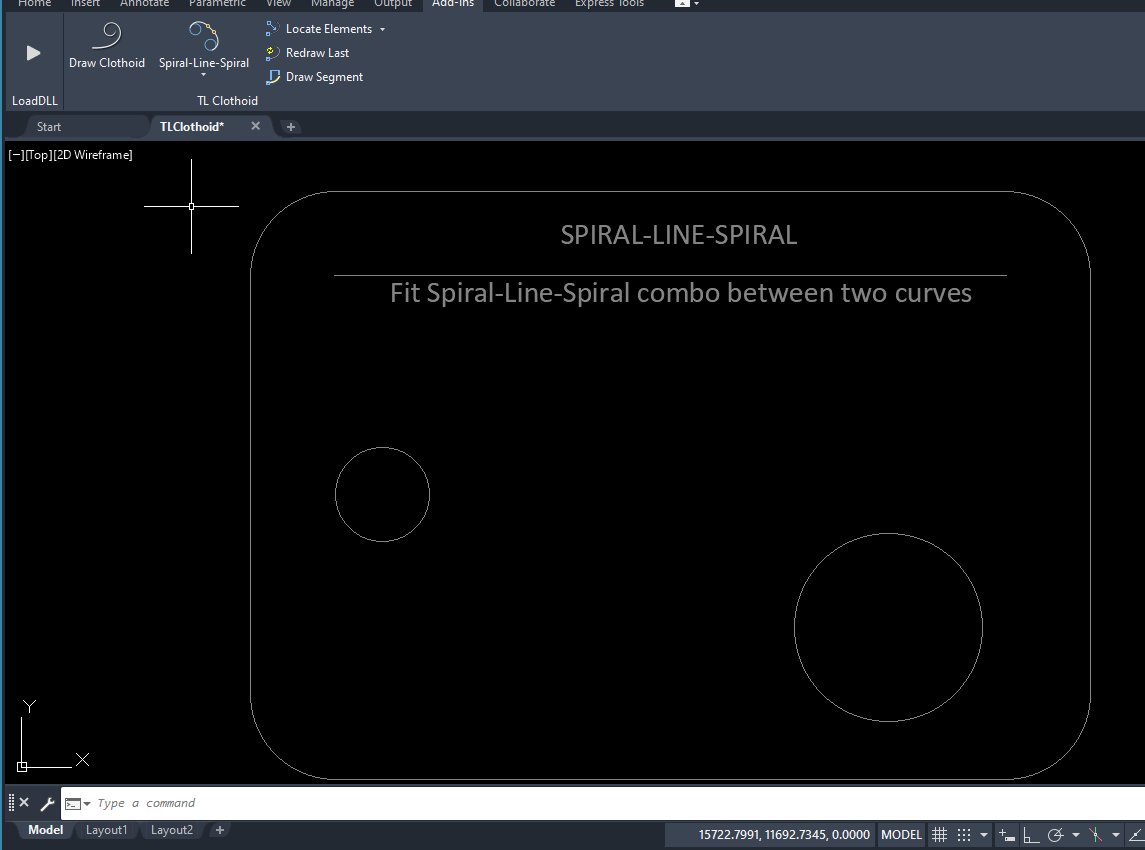Run the LoadDLL play button

(x=34, y=53)
